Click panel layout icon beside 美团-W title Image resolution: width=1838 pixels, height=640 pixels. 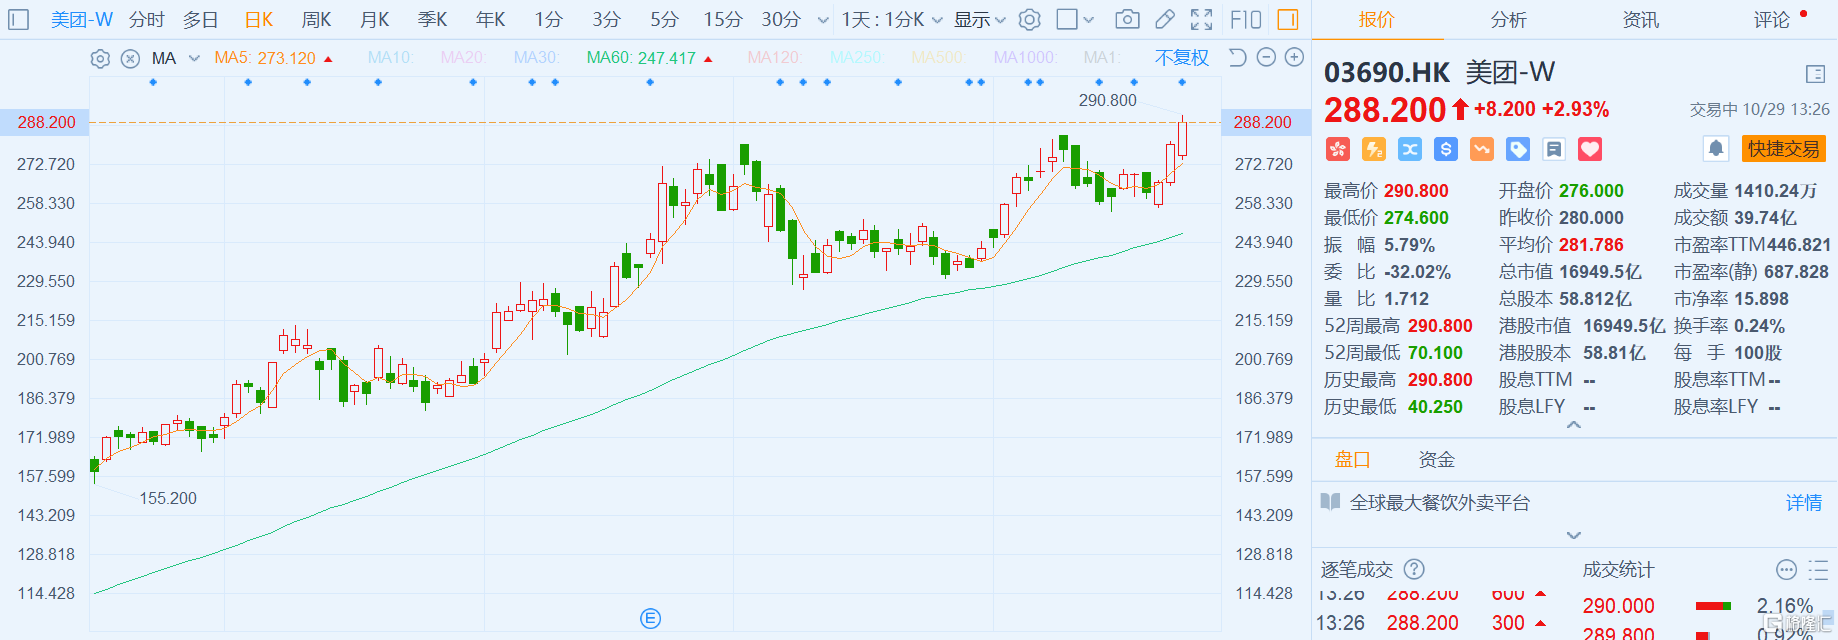click(1816, 74)
